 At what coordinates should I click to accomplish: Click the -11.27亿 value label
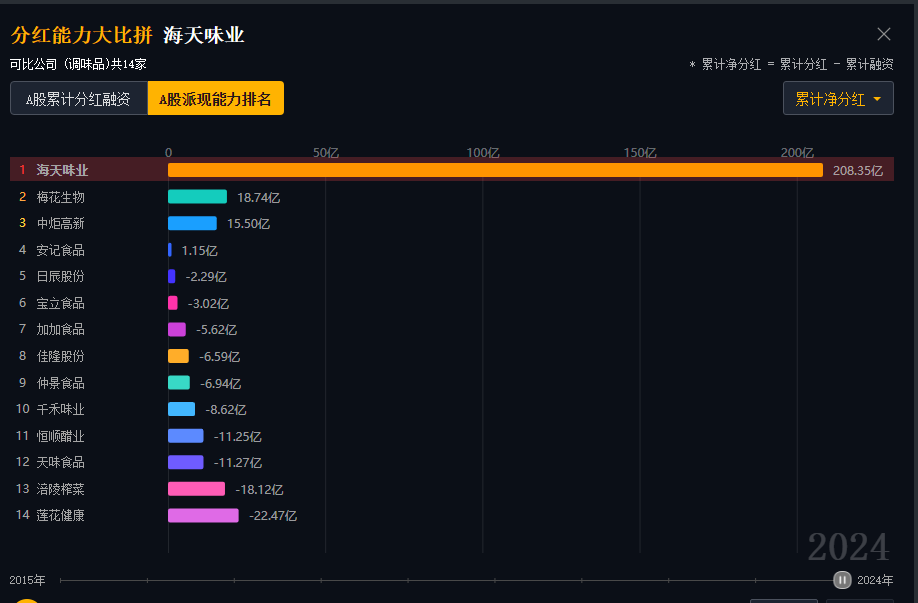(238, 463)
